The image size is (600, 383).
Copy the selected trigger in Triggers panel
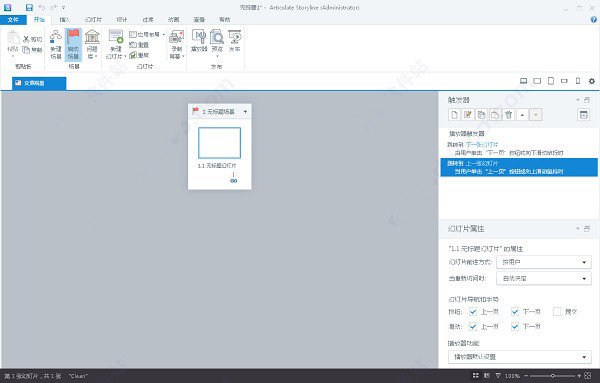pyautogui.click(x=481, y=115)
